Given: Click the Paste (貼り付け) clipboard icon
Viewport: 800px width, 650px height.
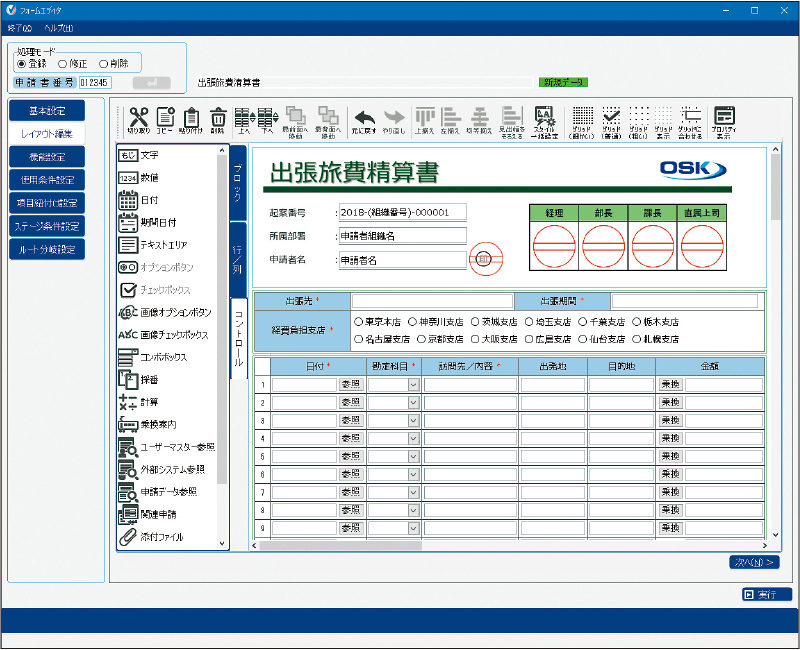Looking at the screenshot, I should pyautogui.click(x=191, y=120).
